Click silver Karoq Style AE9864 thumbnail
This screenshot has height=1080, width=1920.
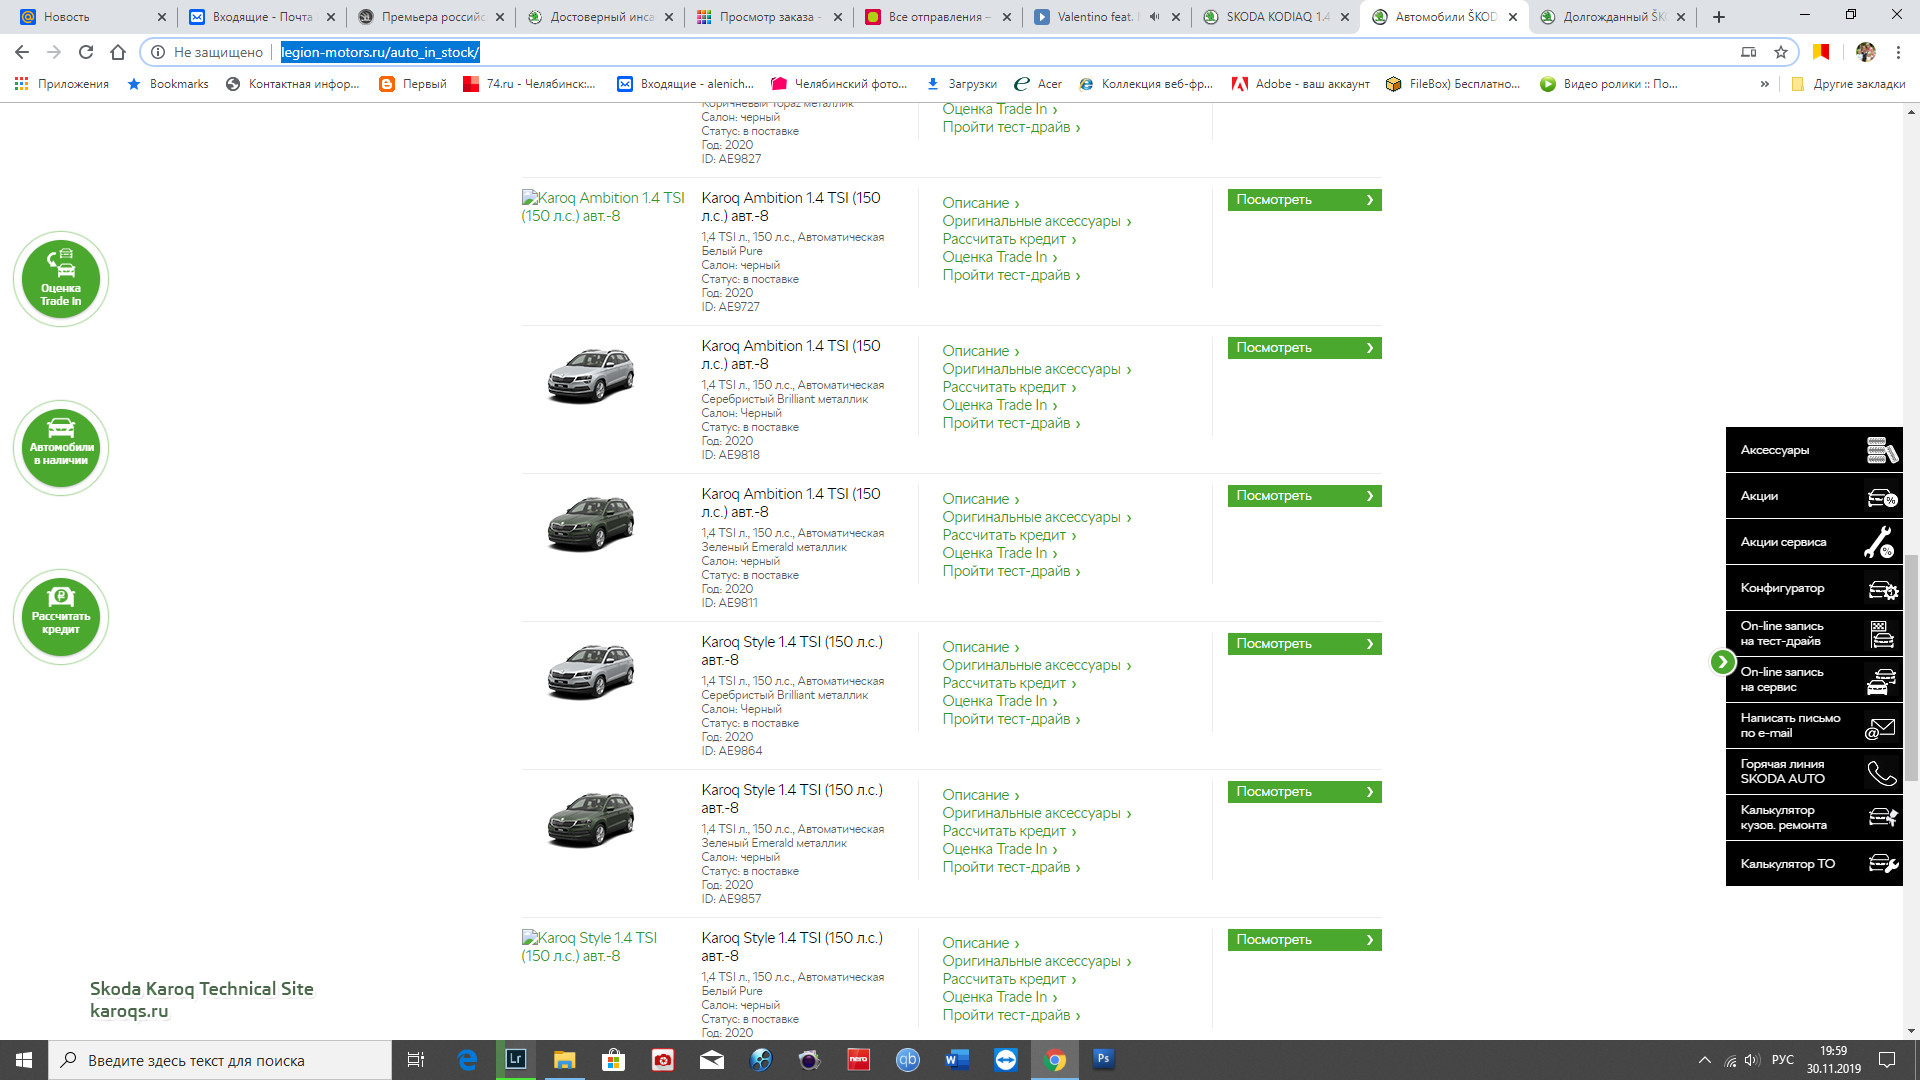pos(590,670)
